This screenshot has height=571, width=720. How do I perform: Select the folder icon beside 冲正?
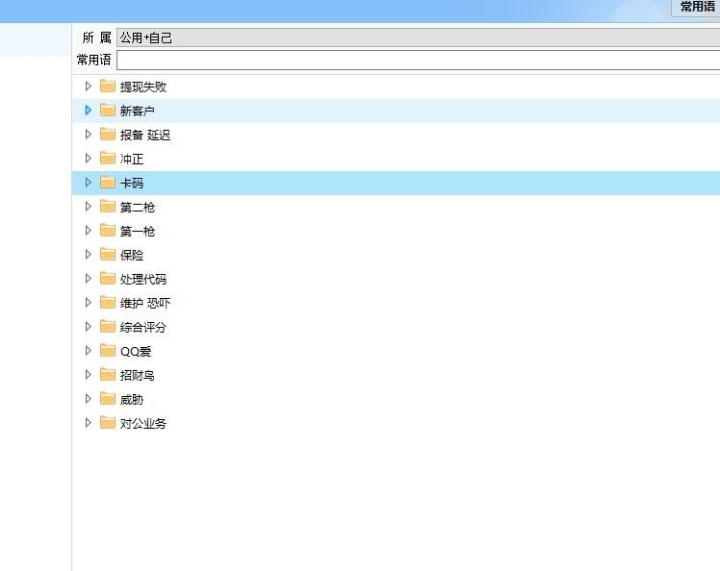click(x=108, y=159)
